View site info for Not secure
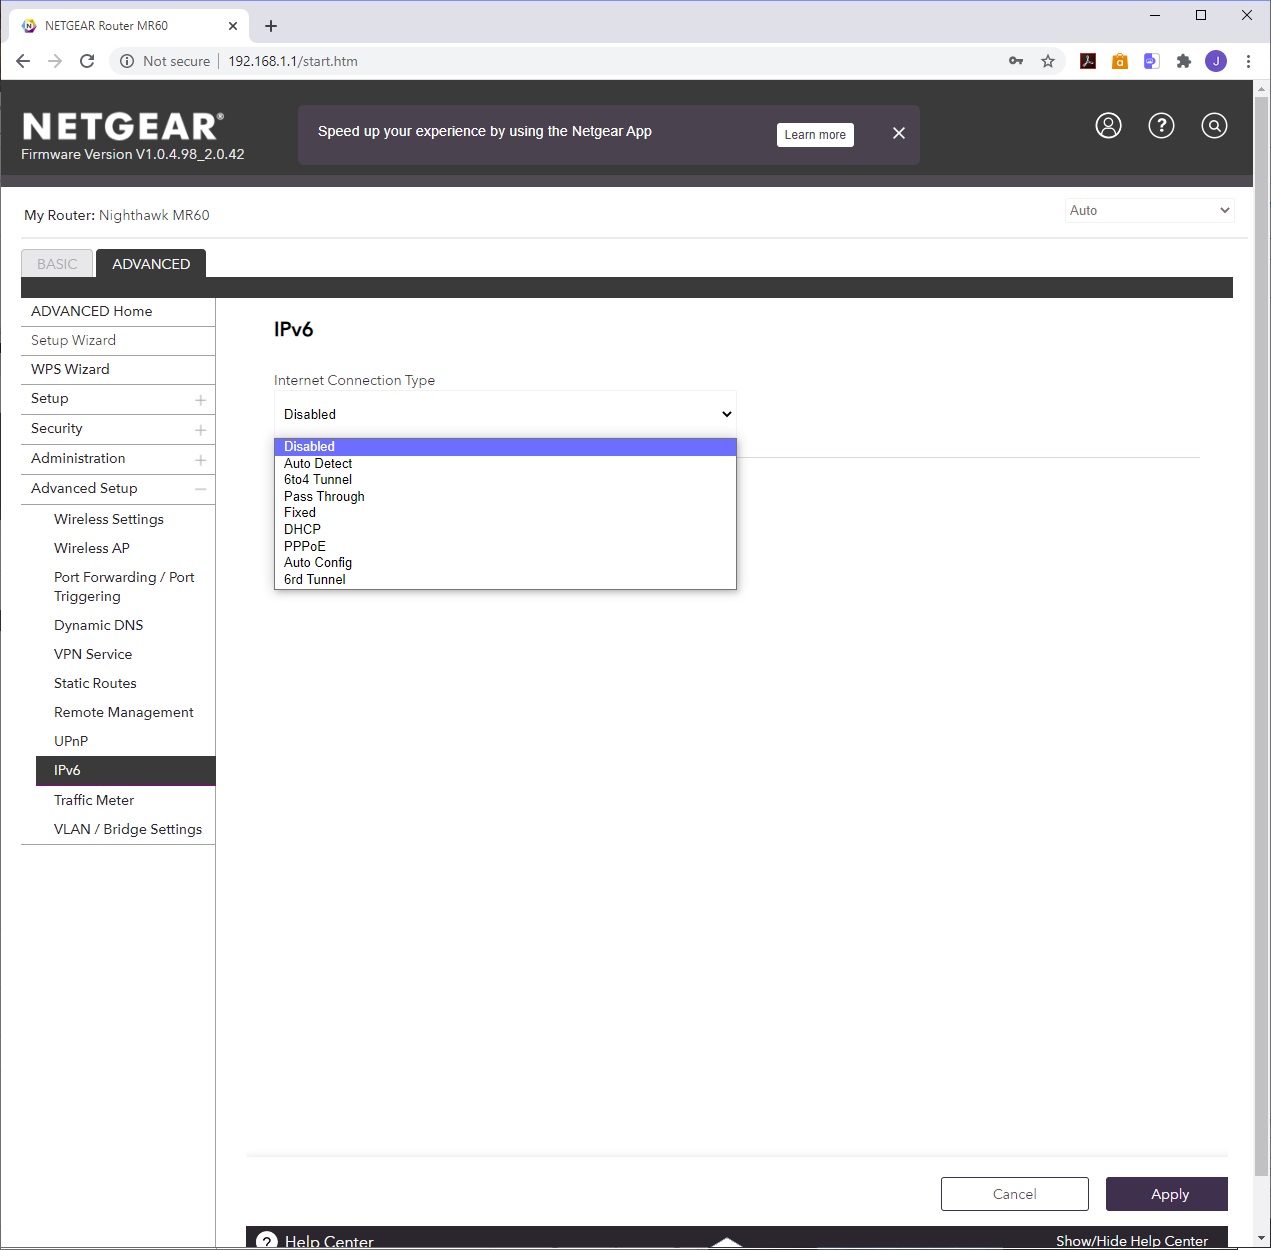This screenshot has width=1271, height=1250. 165,61
